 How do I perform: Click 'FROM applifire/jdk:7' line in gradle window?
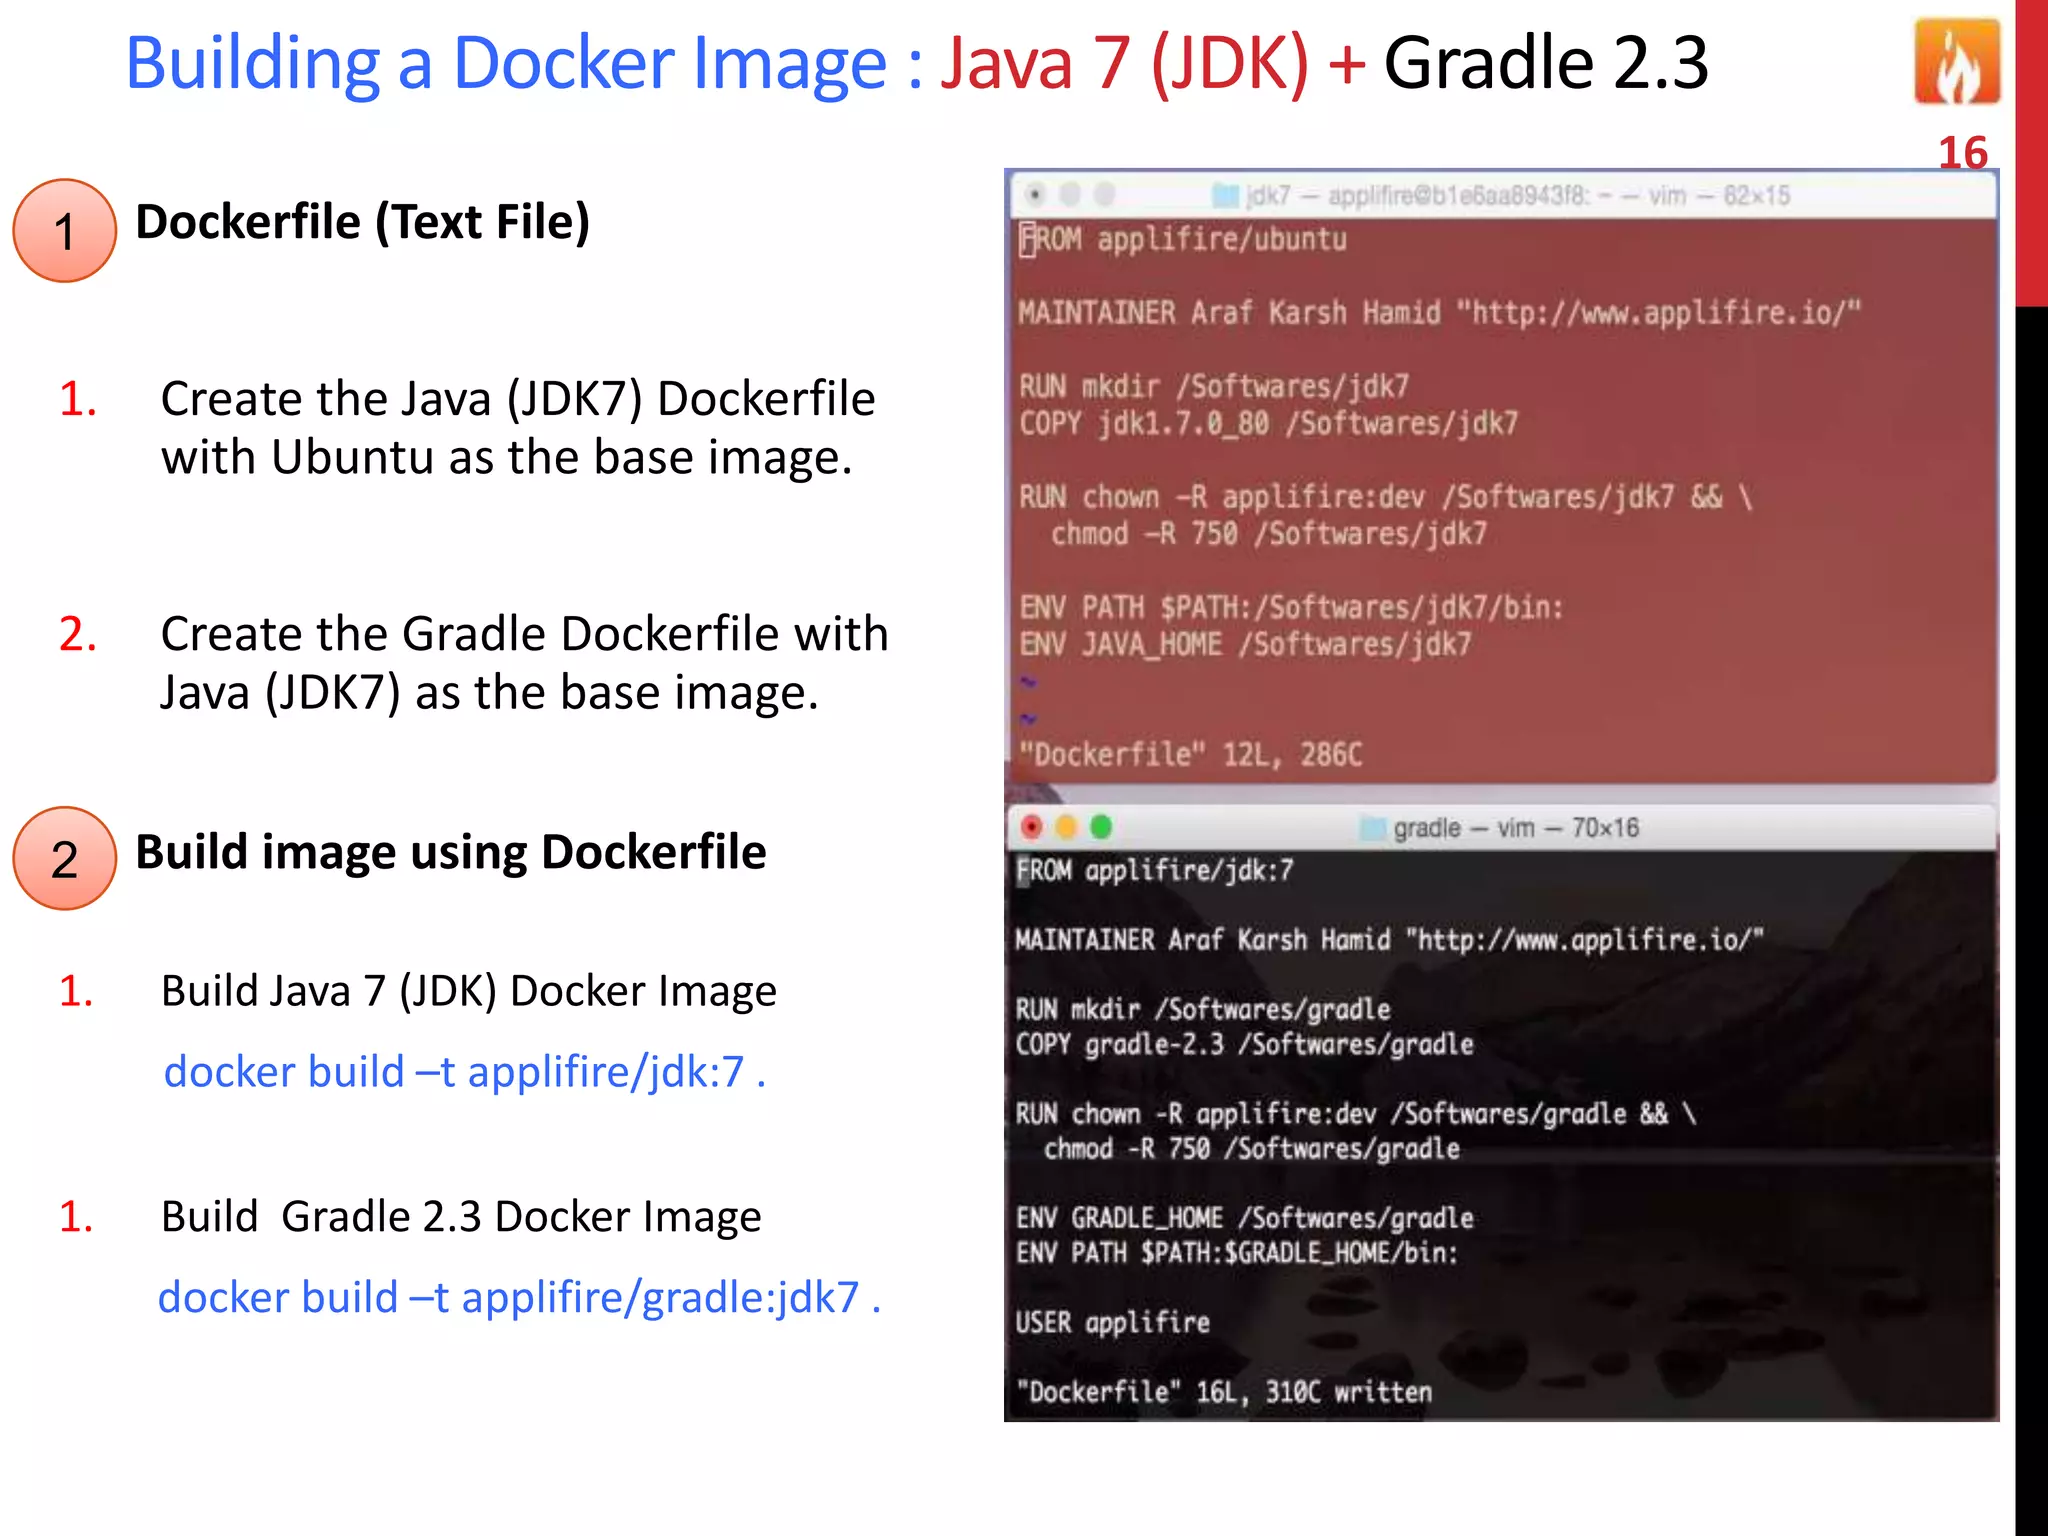click(1154, 871)
